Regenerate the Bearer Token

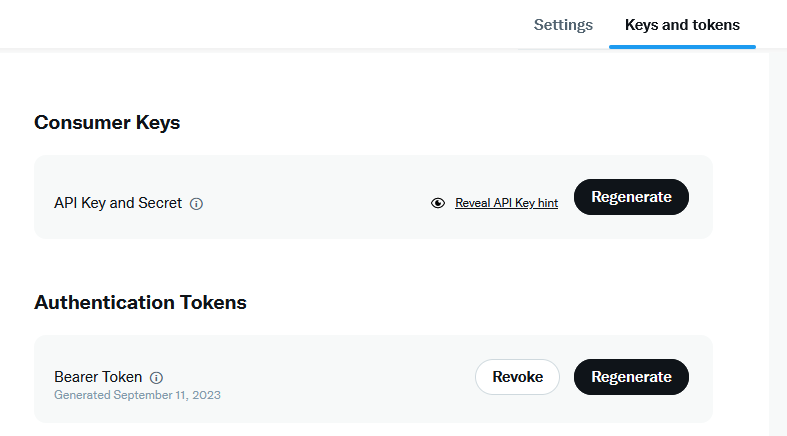pyautogui.click(x=631, y=377)
